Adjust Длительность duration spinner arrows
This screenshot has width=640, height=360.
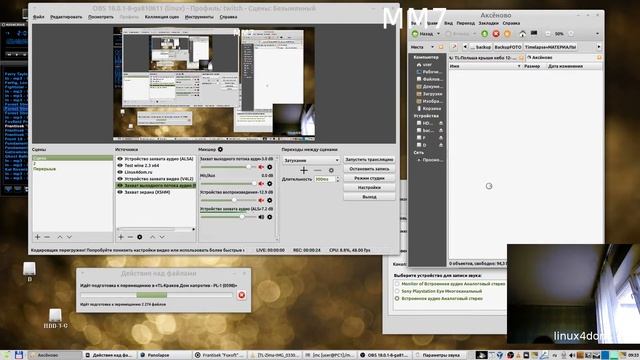[x=337, y=179]
